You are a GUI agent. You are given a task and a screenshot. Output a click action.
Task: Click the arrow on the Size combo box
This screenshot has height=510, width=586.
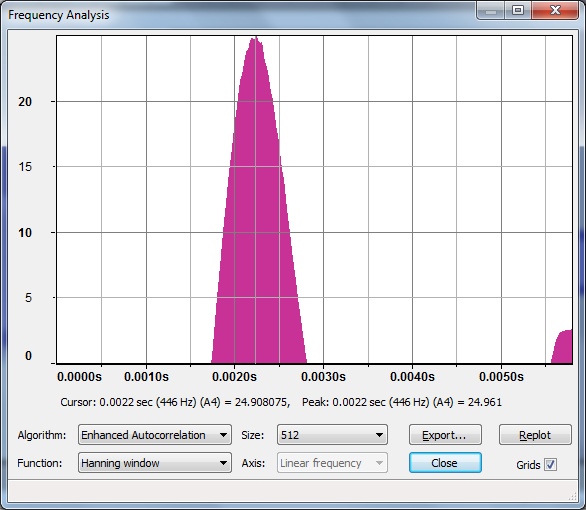click(x=379, y=435)
